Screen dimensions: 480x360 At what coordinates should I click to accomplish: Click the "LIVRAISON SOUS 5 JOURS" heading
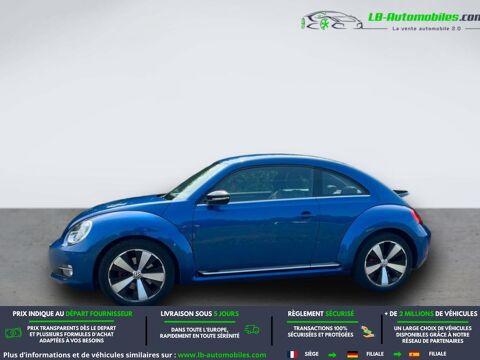click(200, 314)
